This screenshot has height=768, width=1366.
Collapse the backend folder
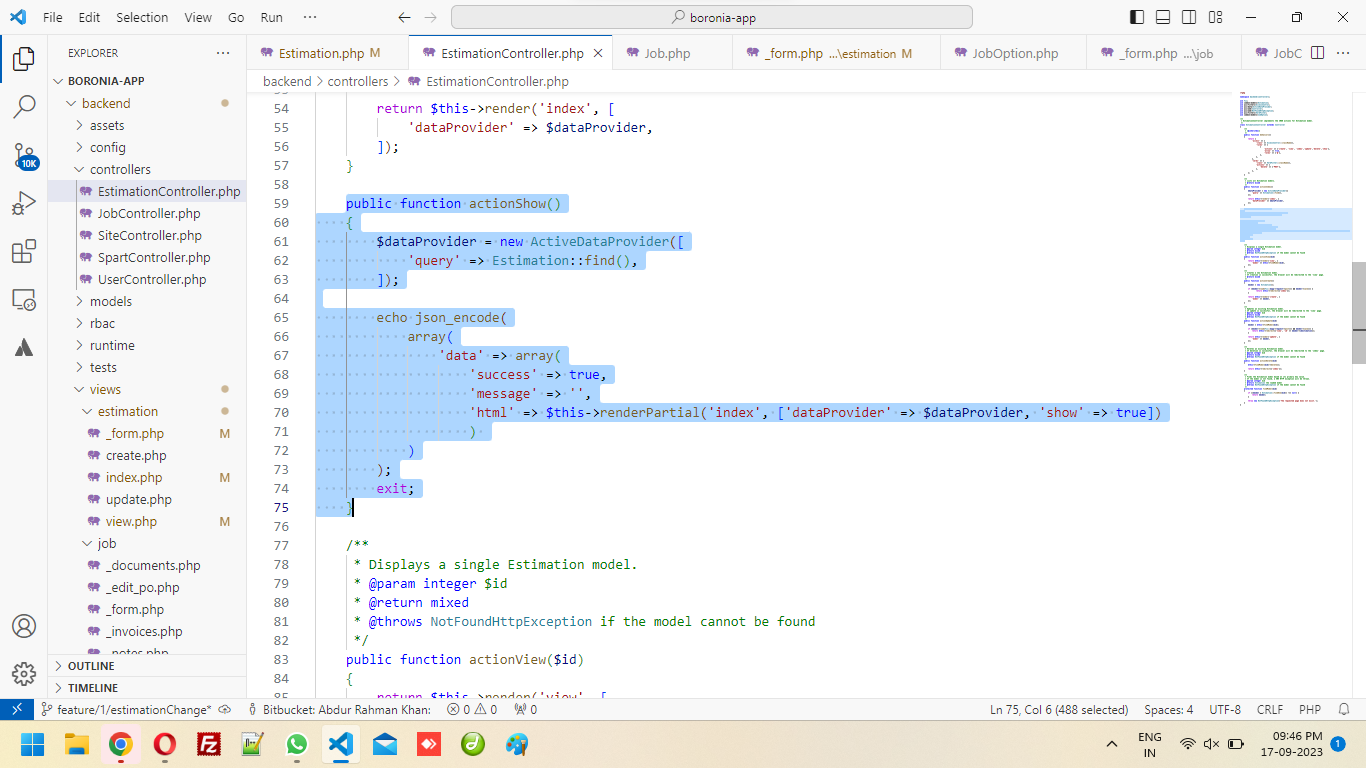[x=147, y=103]
